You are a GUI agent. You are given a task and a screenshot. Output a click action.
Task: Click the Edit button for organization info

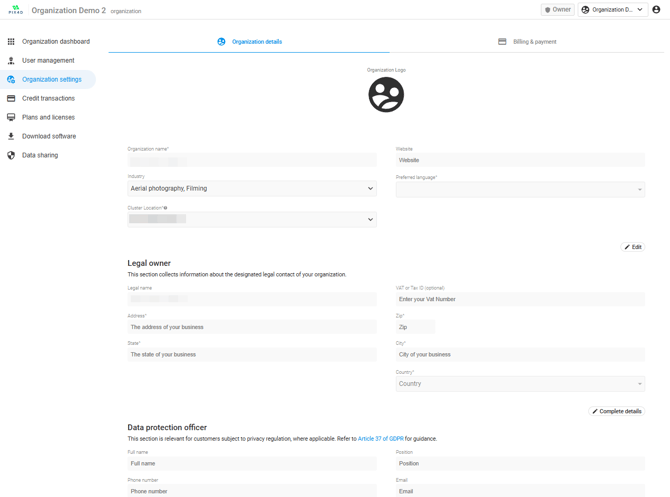point(633,247)
